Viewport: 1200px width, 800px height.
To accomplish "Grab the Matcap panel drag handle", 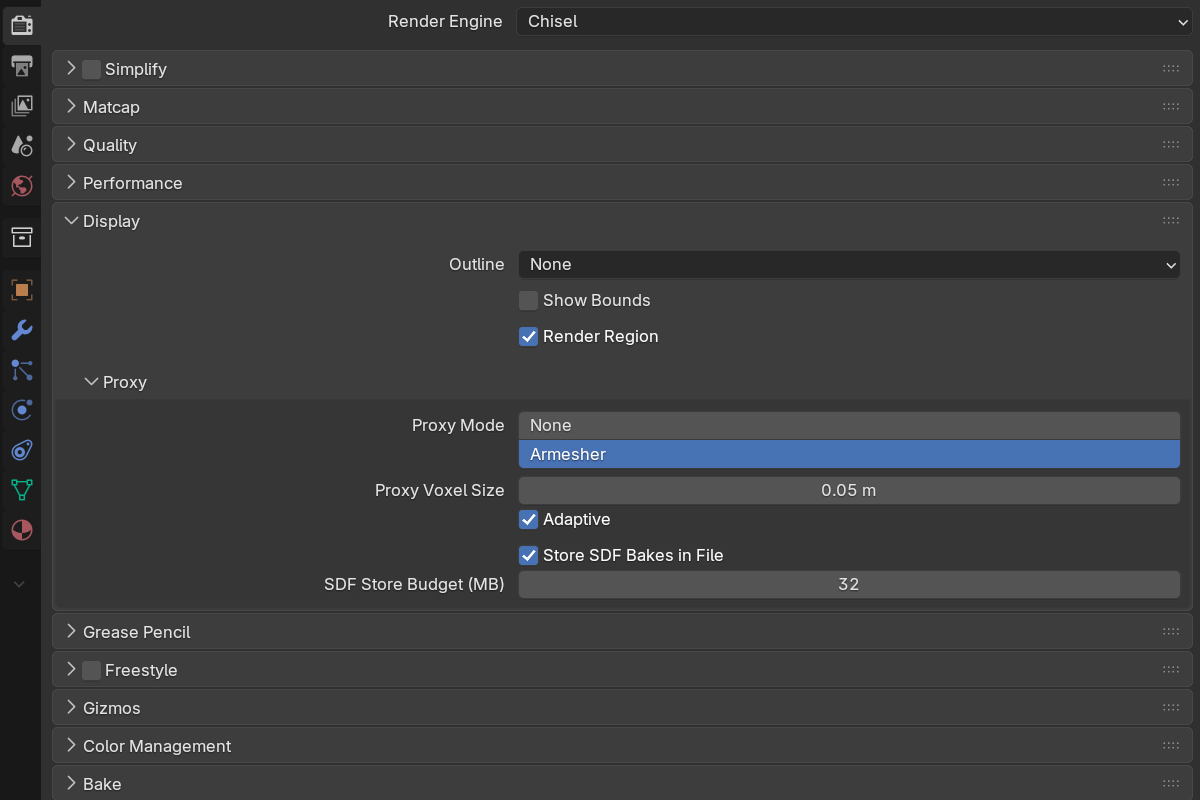I will [1171, 107].
